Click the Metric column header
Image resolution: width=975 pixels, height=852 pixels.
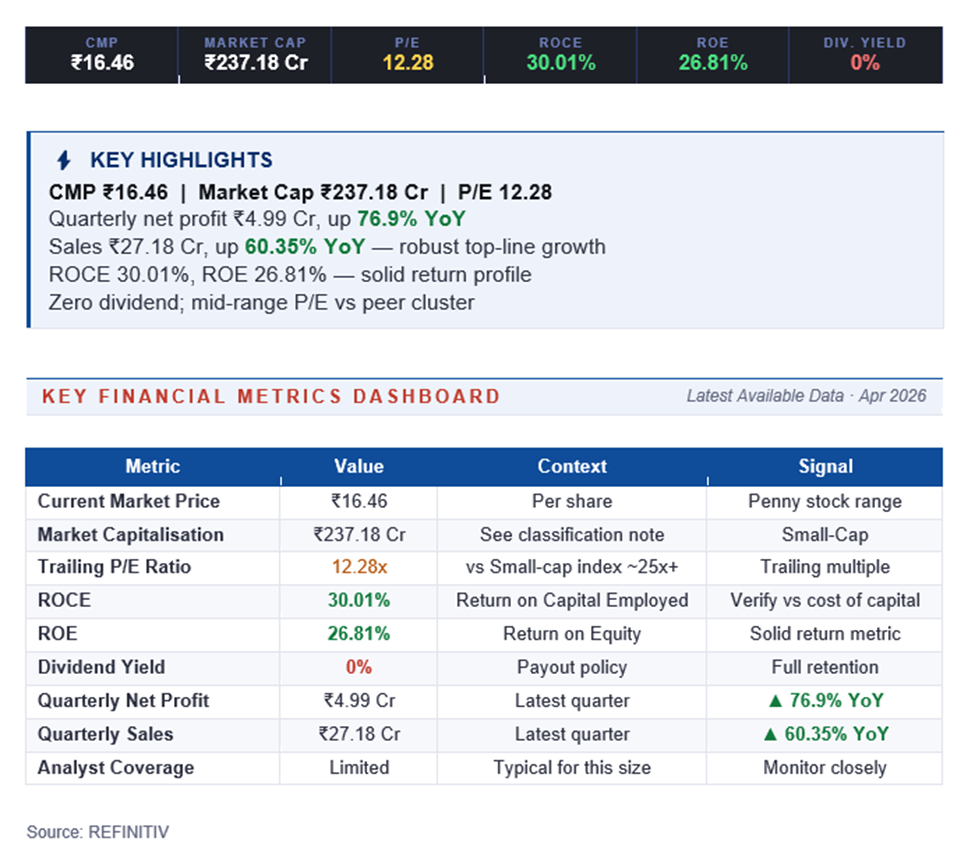pos(153,466)
